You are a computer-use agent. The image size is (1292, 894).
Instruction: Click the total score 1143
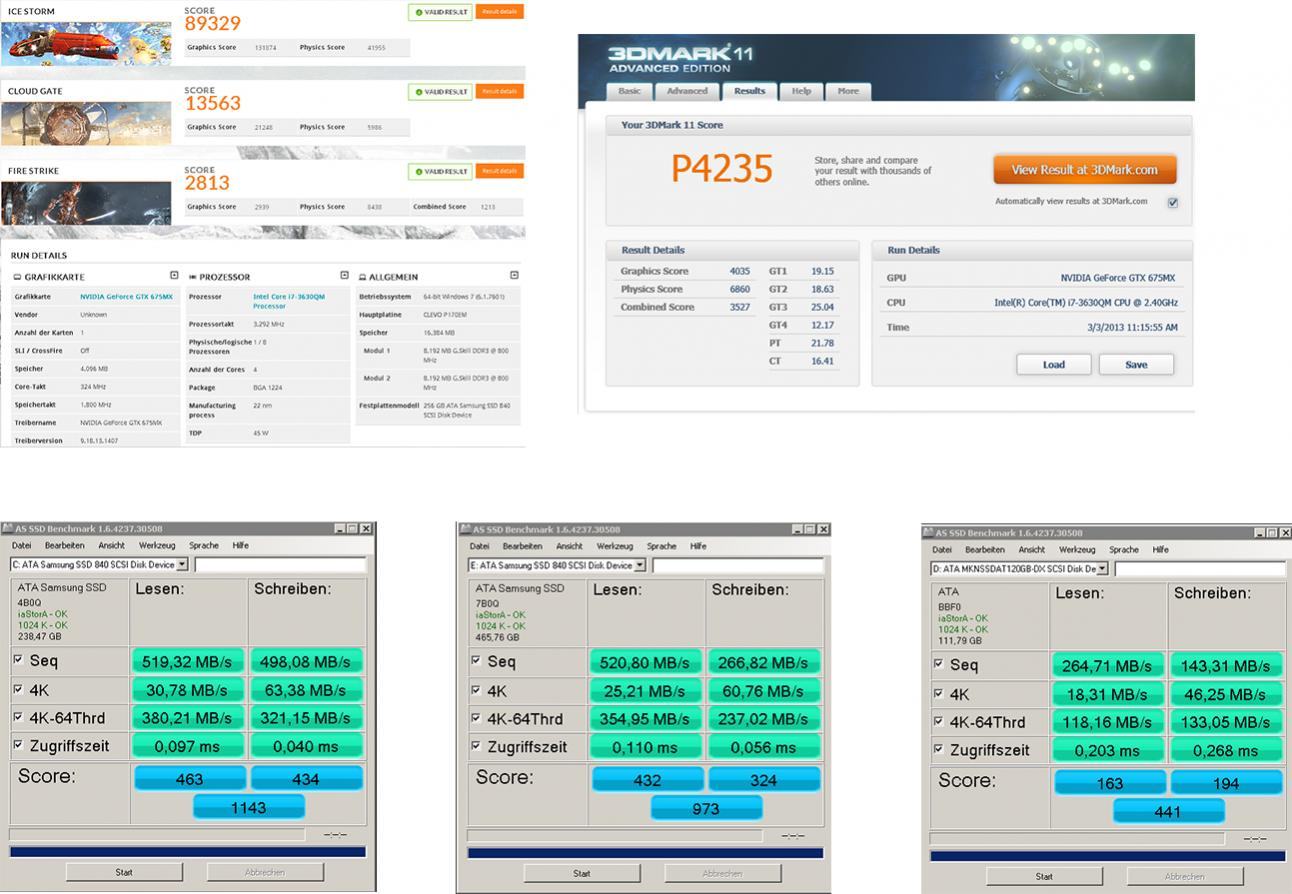tap(249, 807)
